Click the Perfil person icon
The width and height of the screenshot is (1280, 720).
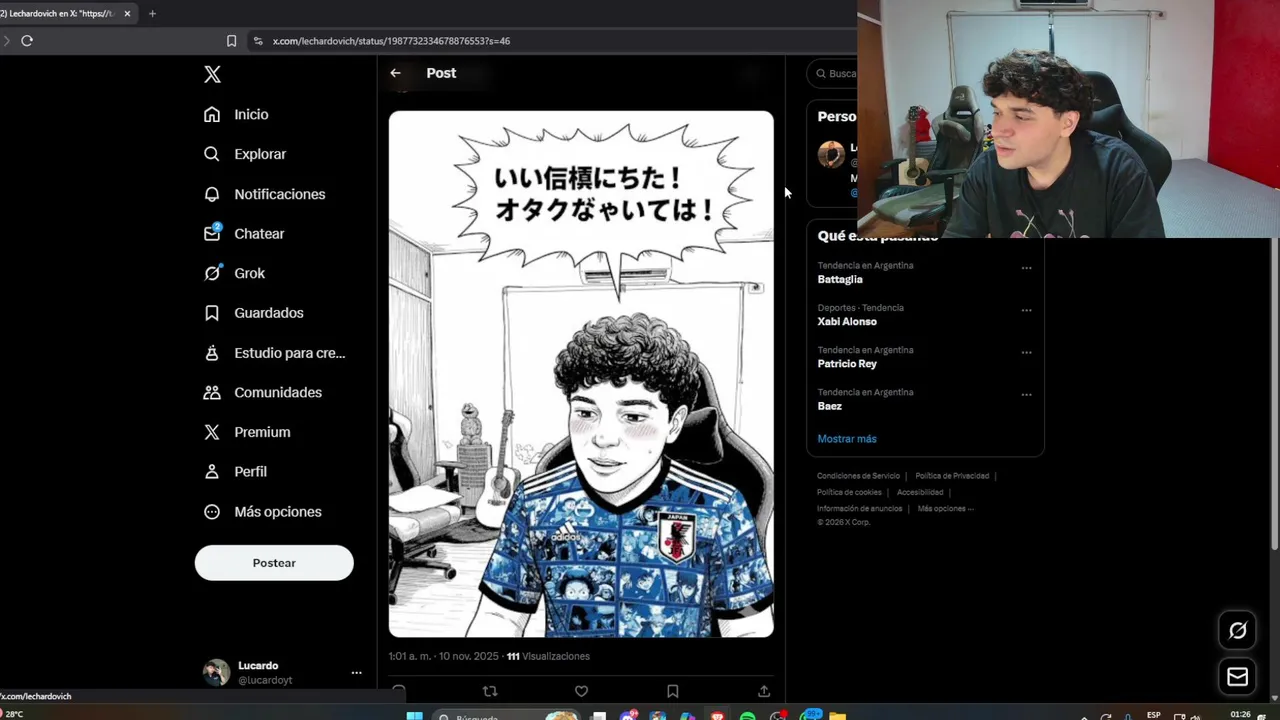212,471
